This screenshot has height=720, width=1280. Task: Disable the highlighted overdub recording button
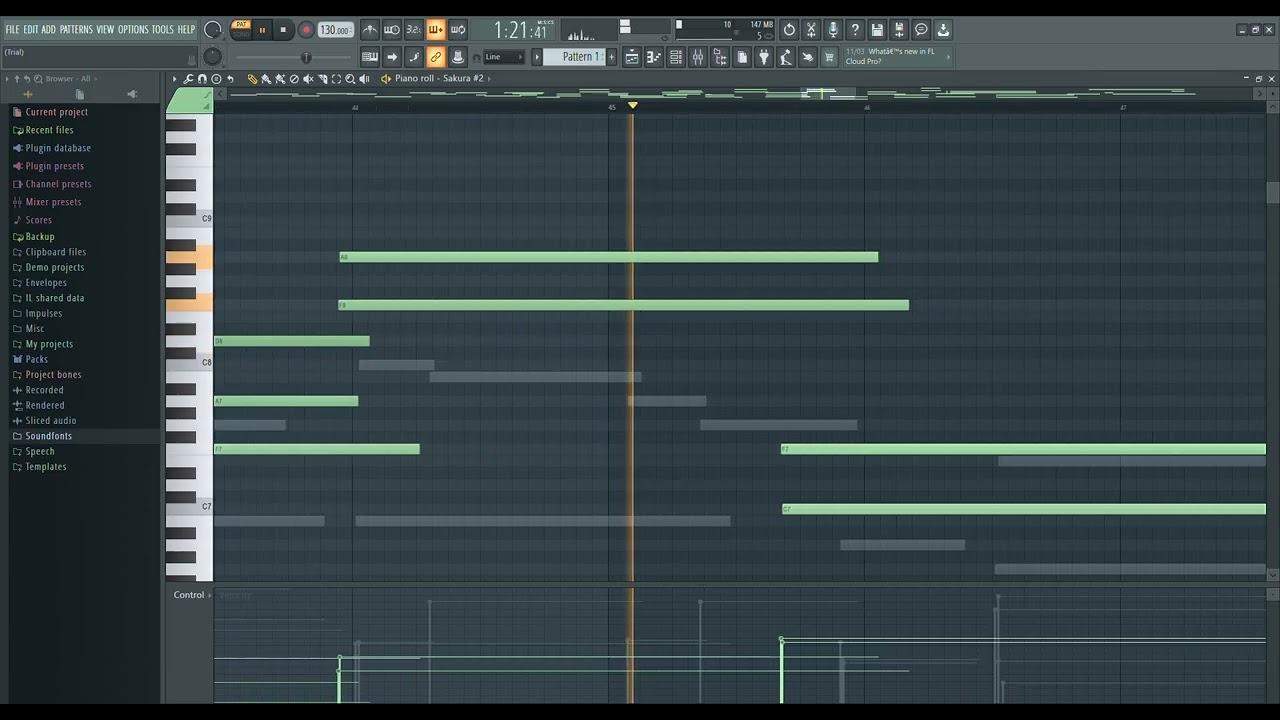436,30
